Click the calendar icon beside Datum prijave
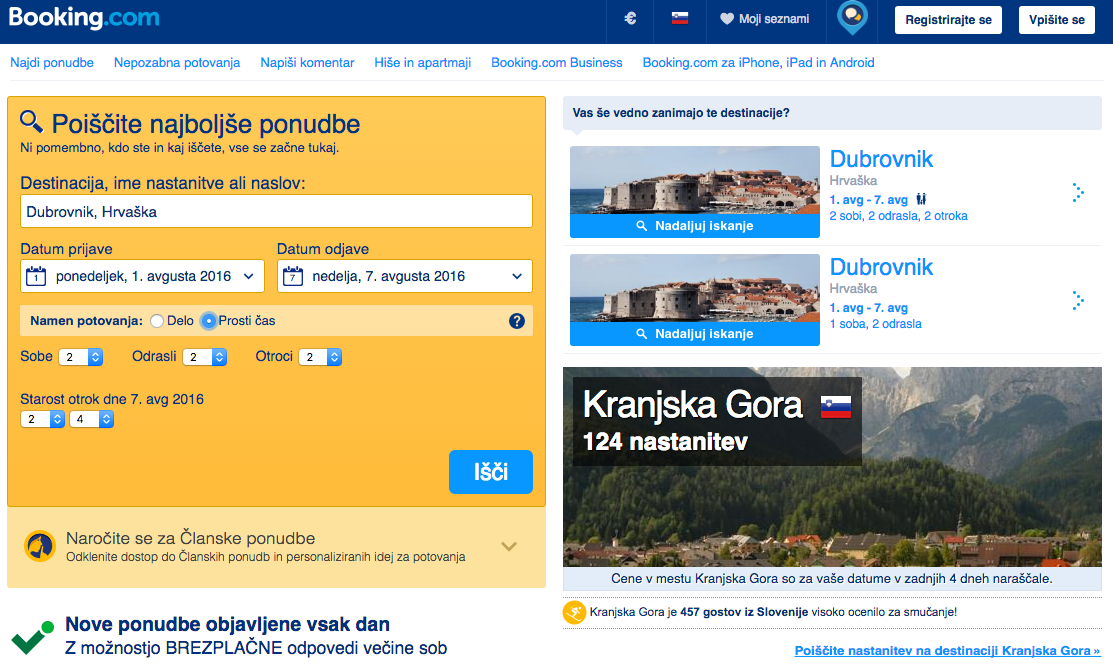Viewport: 1113px width, 671px height. [36, 276]
